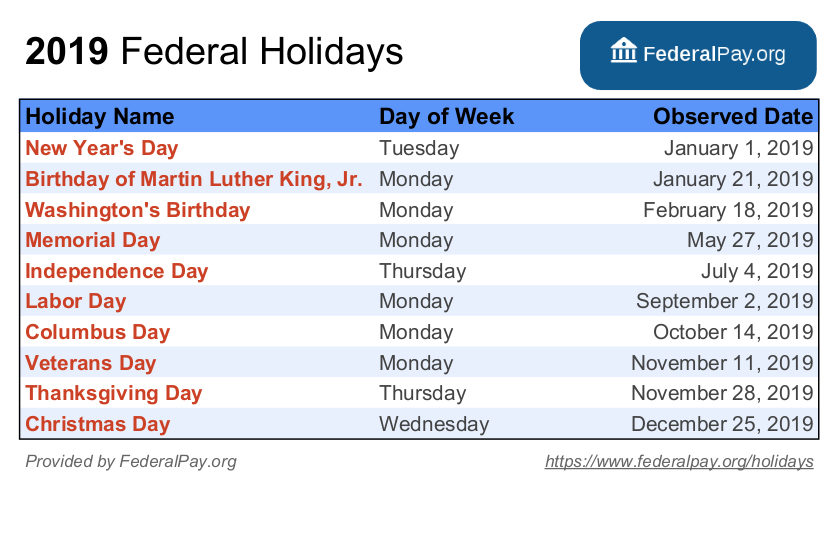Follow the federalpay.org/holidays URL link

pos(679,461)
